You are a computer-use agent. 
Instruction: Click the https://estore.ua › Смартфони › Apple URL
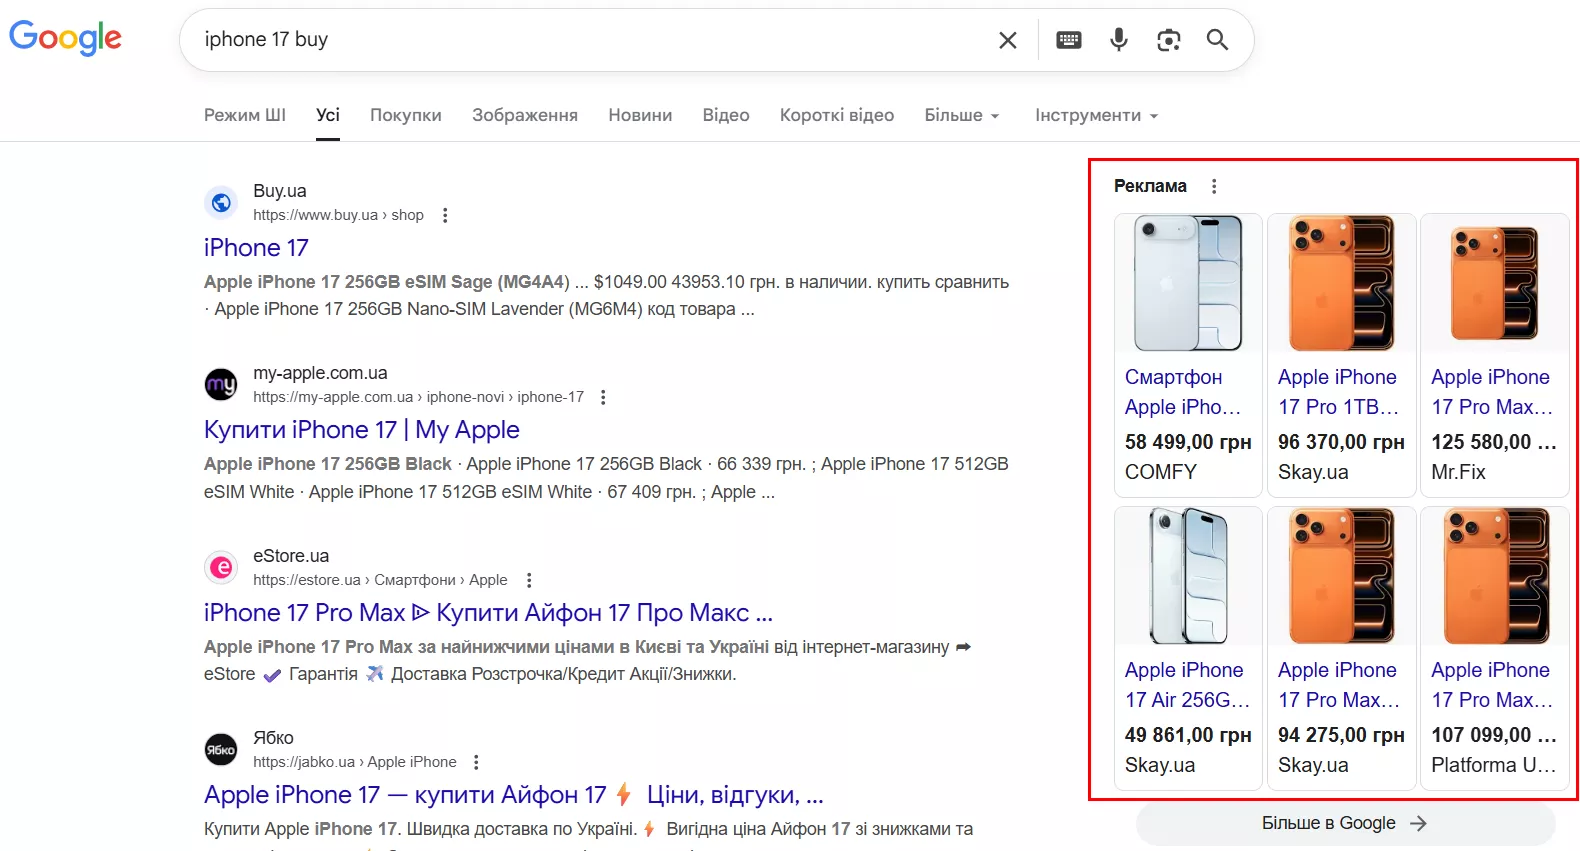coord(380,580)
